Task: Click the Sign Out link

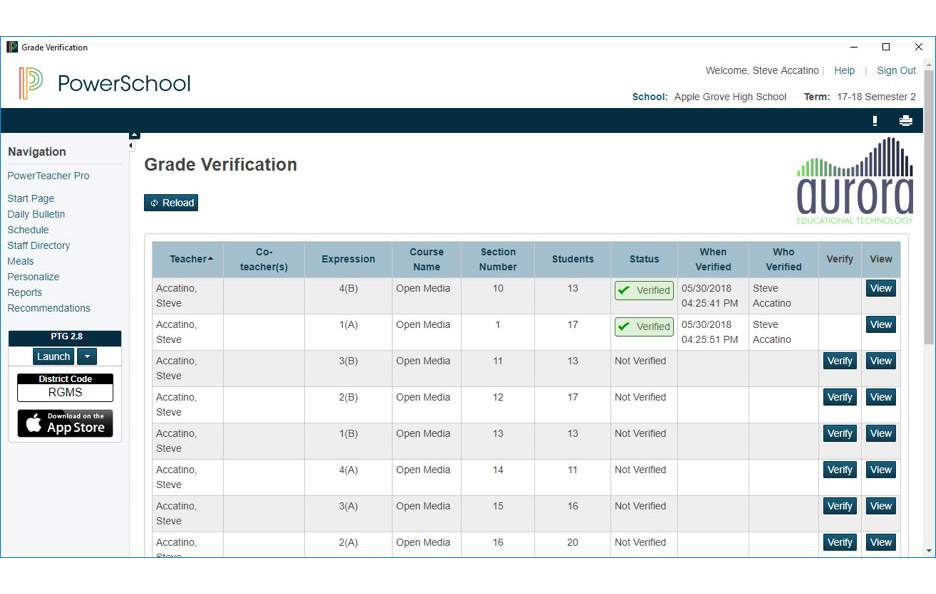Action: point(896,71)
